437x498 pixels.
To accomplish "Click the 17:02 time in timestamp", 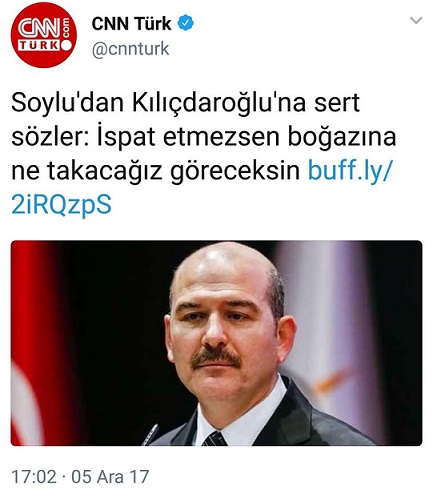I will point(34,477).
